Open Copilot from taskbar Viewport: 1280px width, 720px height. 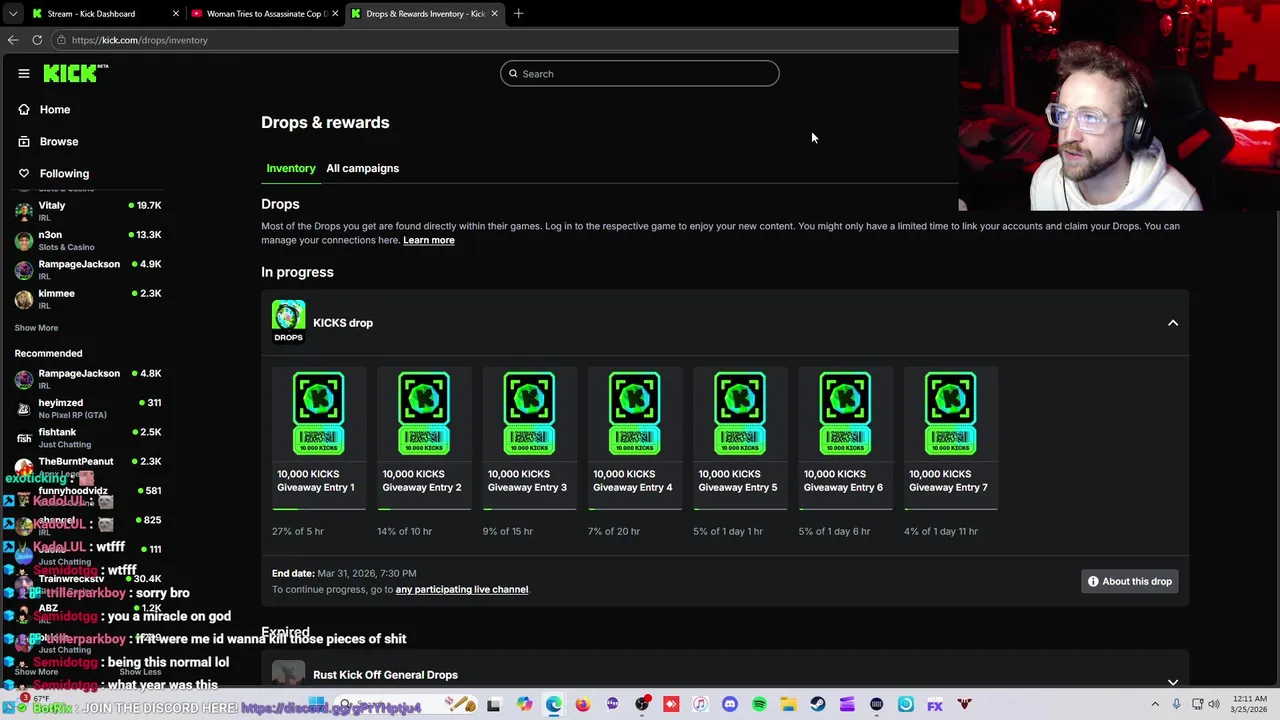[x=524, y=705]
